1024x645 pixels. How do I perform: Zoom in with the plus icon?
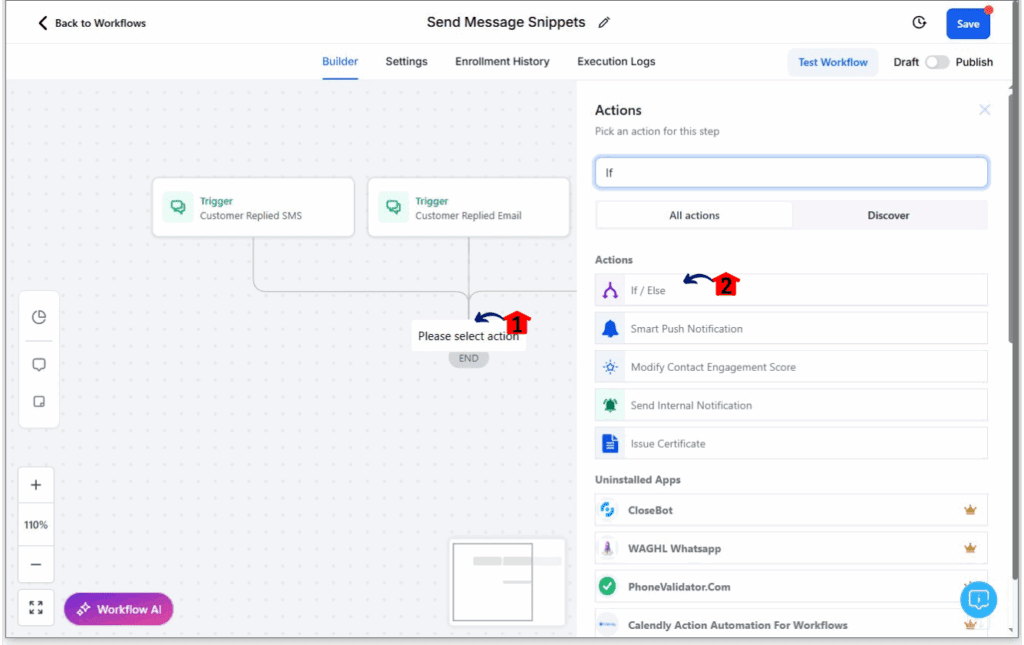36,485
